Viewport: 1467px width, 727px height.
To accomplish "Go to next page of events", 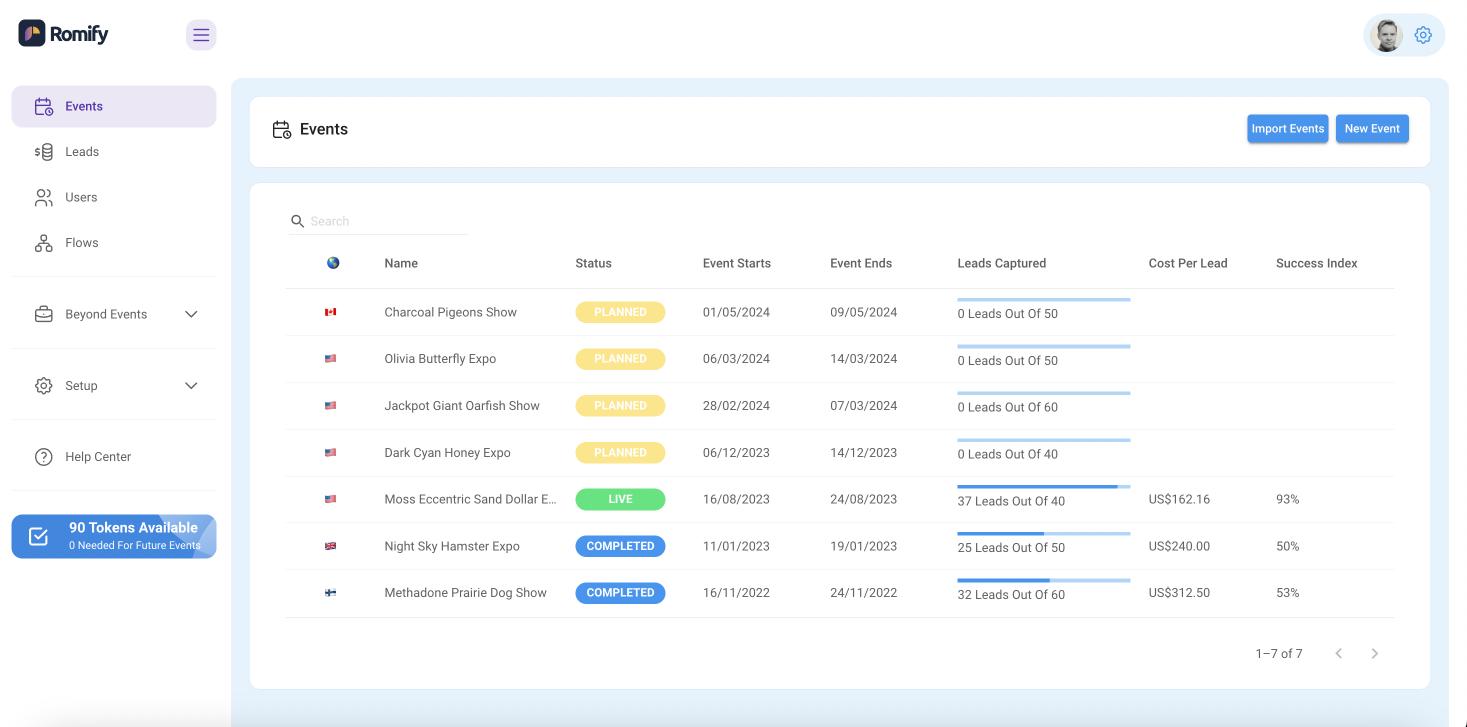I will pos(1374,653).
